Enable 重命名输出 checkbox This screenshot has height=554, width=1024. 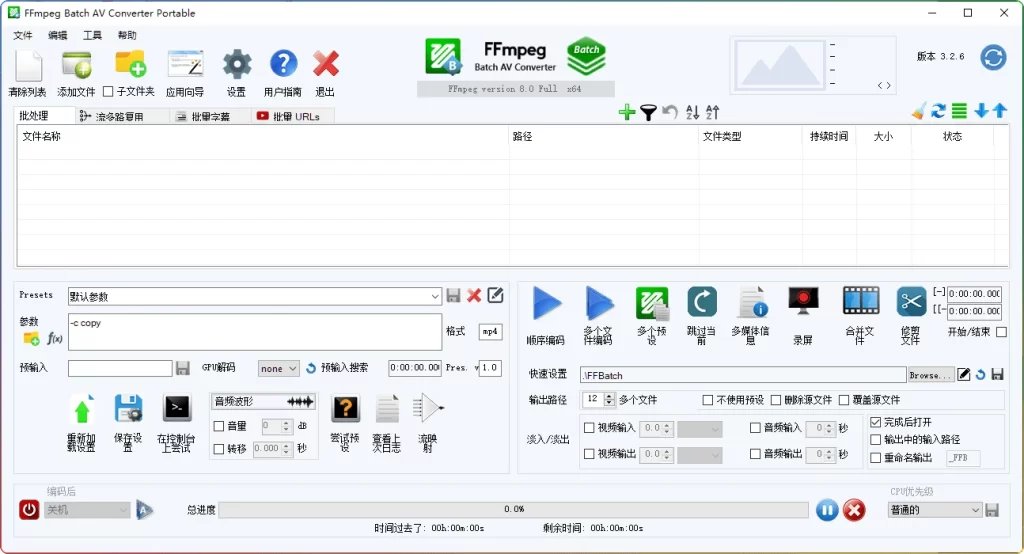876,458
